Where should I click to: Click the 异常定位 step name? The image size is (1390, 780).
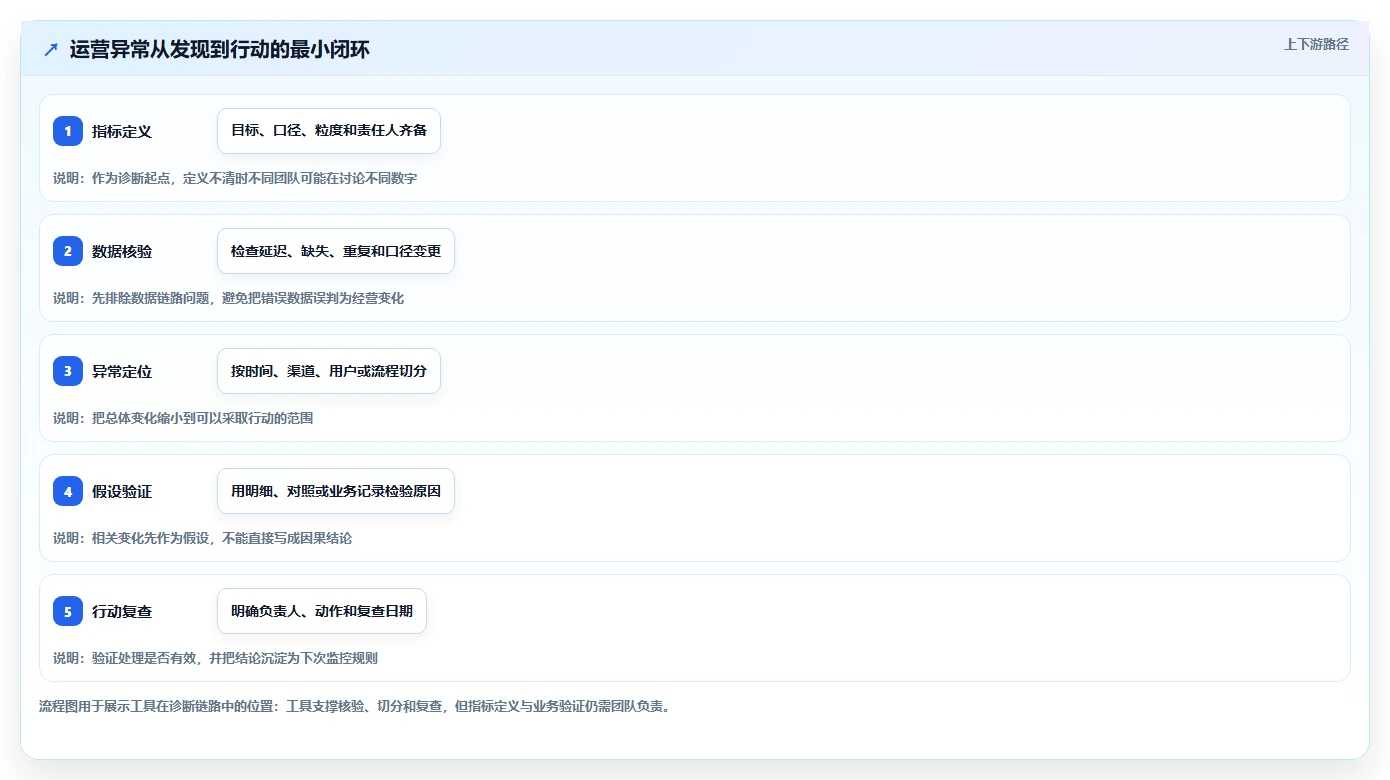click(x=122, y=371)
